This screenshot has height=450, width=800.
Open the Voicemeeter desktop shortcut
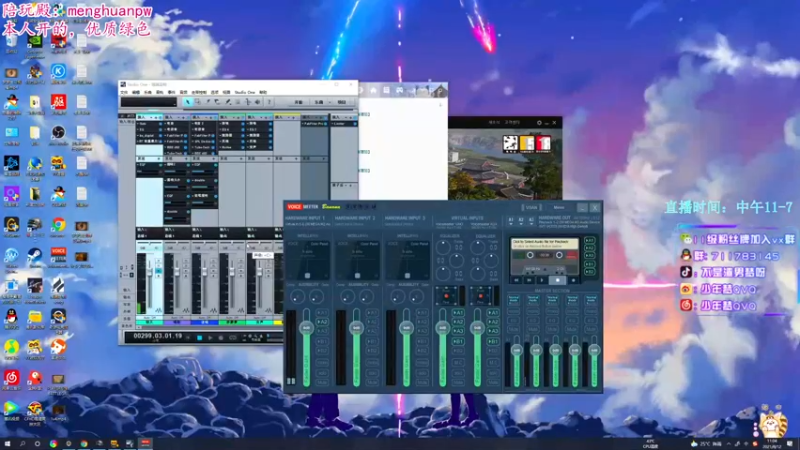pos(58,257)
